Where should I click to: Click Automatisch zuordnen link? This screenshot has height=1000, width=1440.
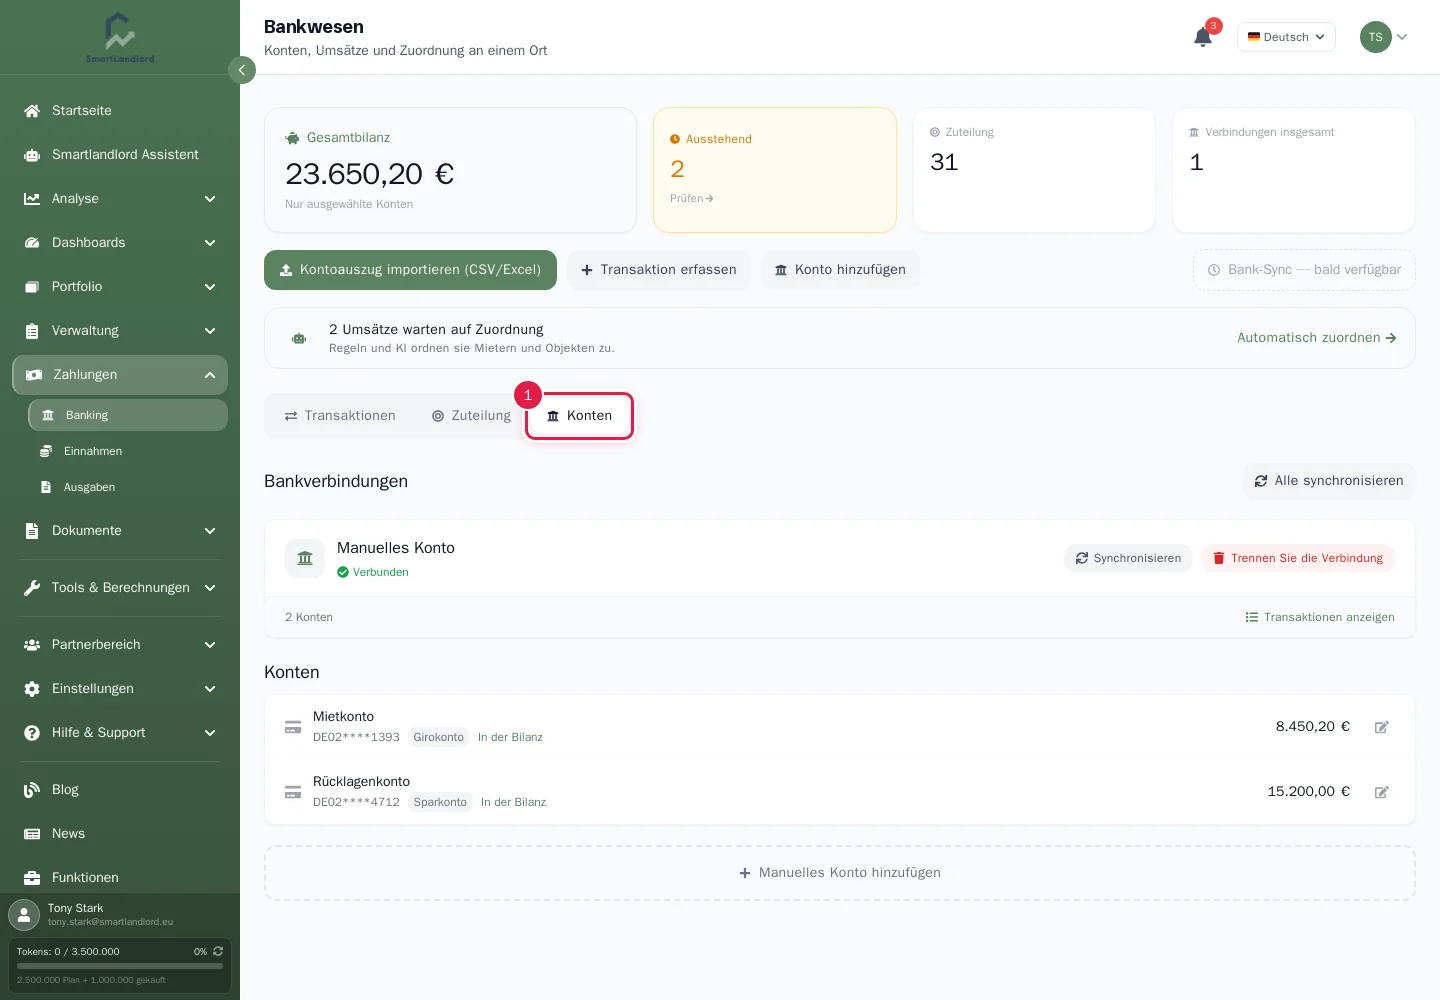1317,338
